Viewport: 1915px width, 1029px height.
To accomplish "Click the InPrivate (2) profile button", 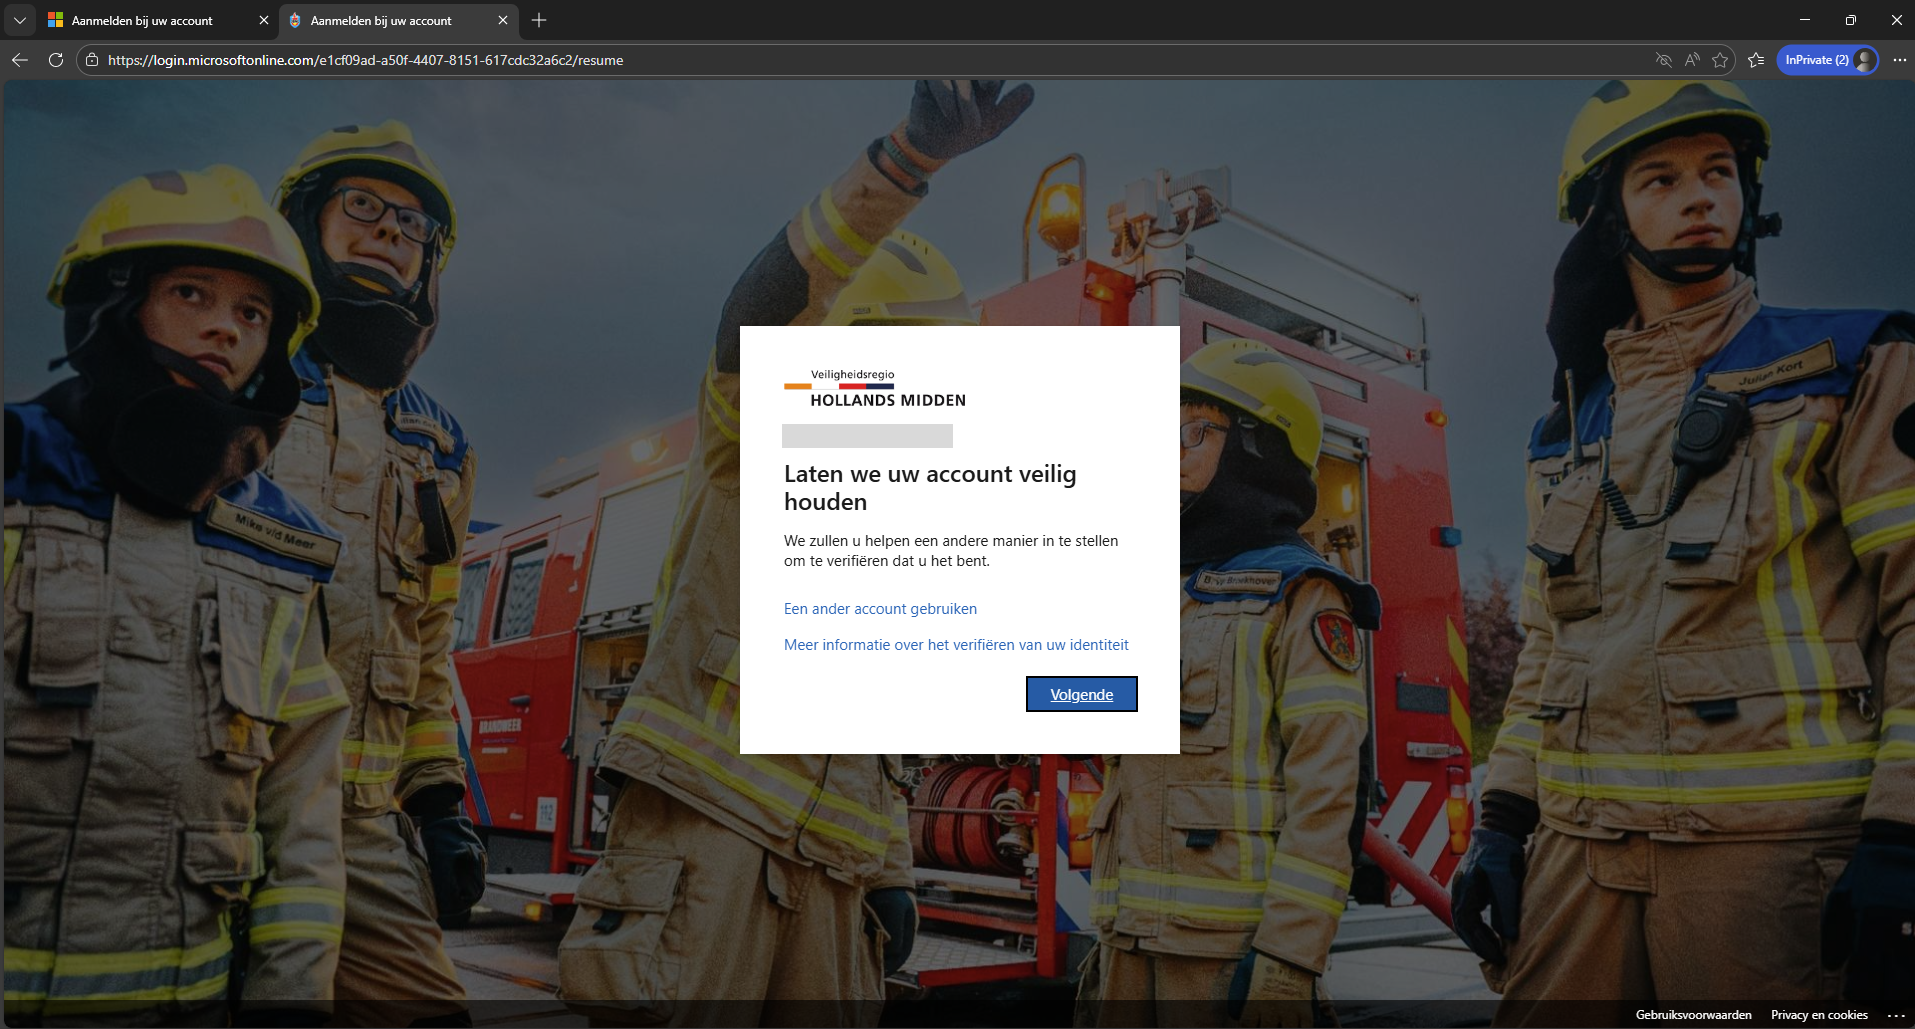I will pos(1828,60).
